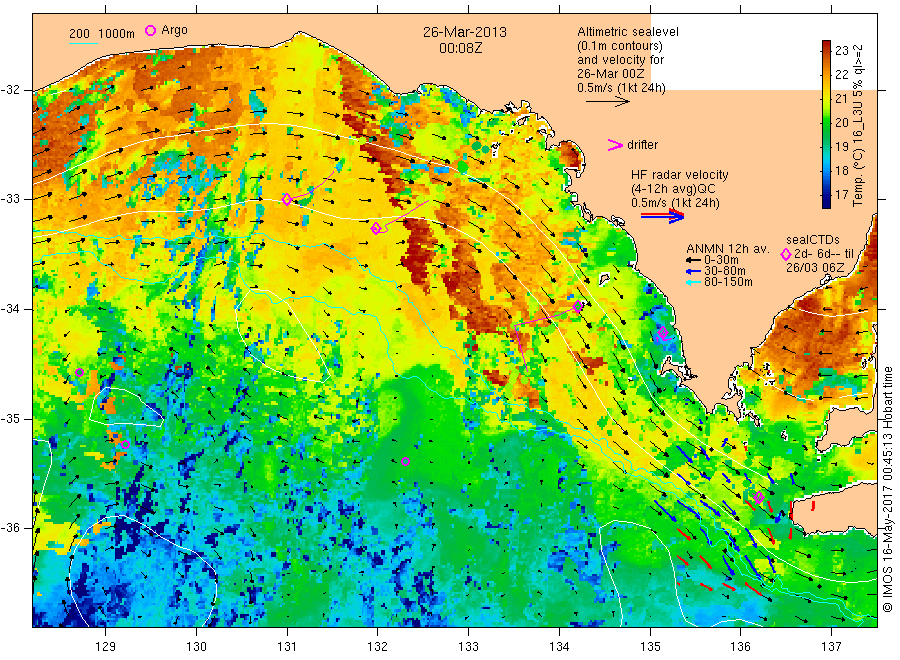Click the 'ANMN 12h av.' label

[728, 249]
